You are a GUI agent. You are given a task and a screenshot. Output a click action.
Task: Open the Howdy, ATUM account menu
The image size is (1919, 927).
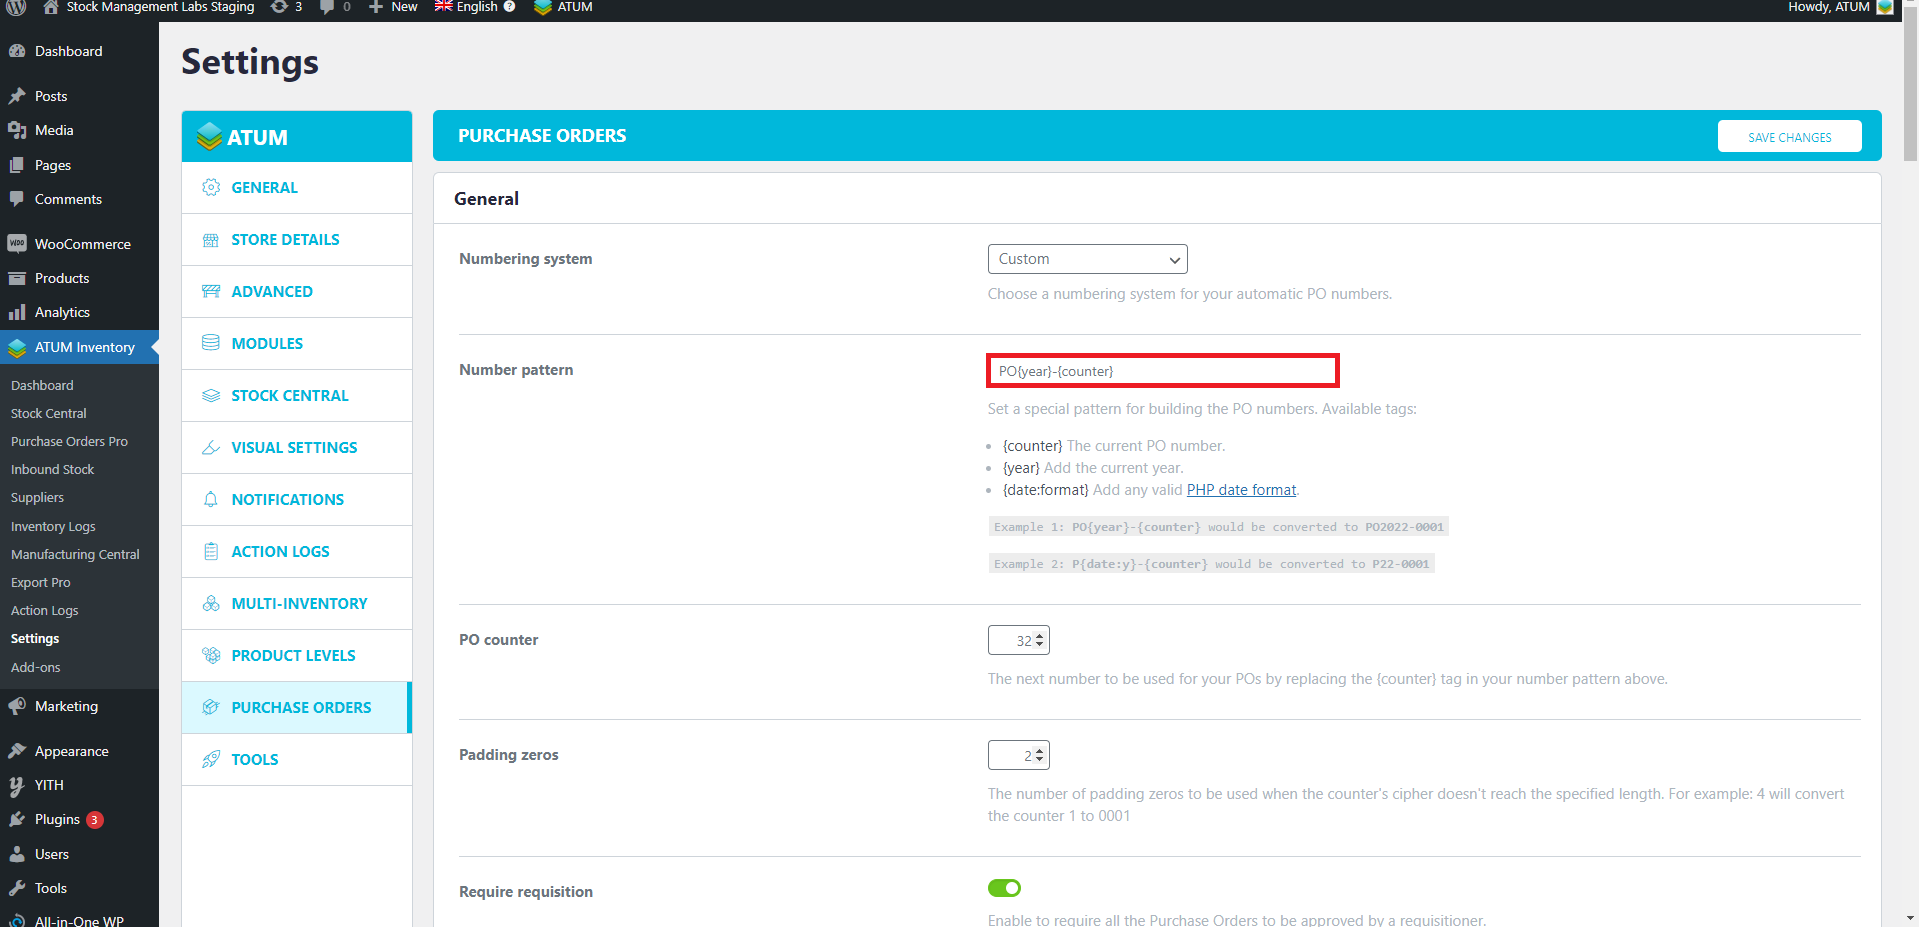pos(1840,7)
